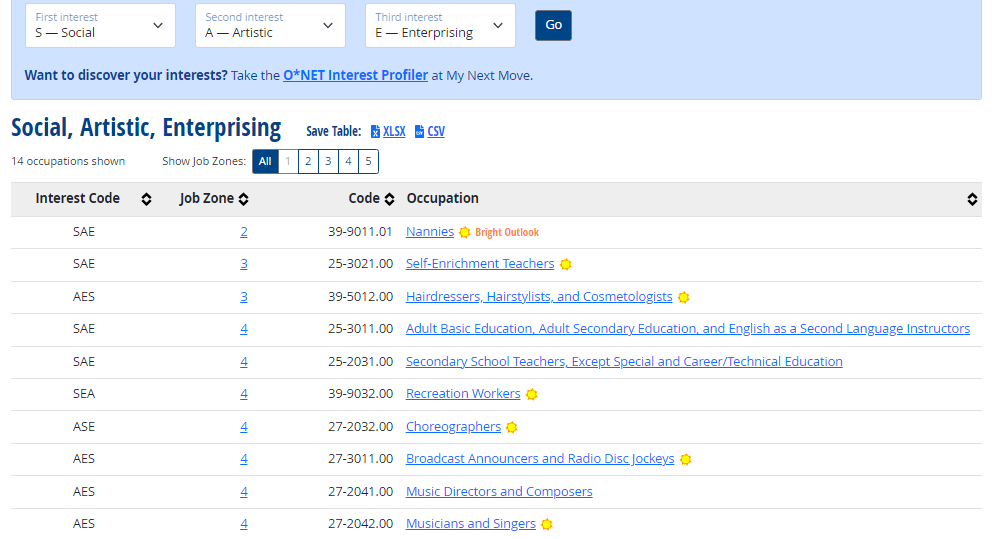Open the First interest dropdown
The width and height of the screenshot is (1004, 539).
tap(100, 26)
